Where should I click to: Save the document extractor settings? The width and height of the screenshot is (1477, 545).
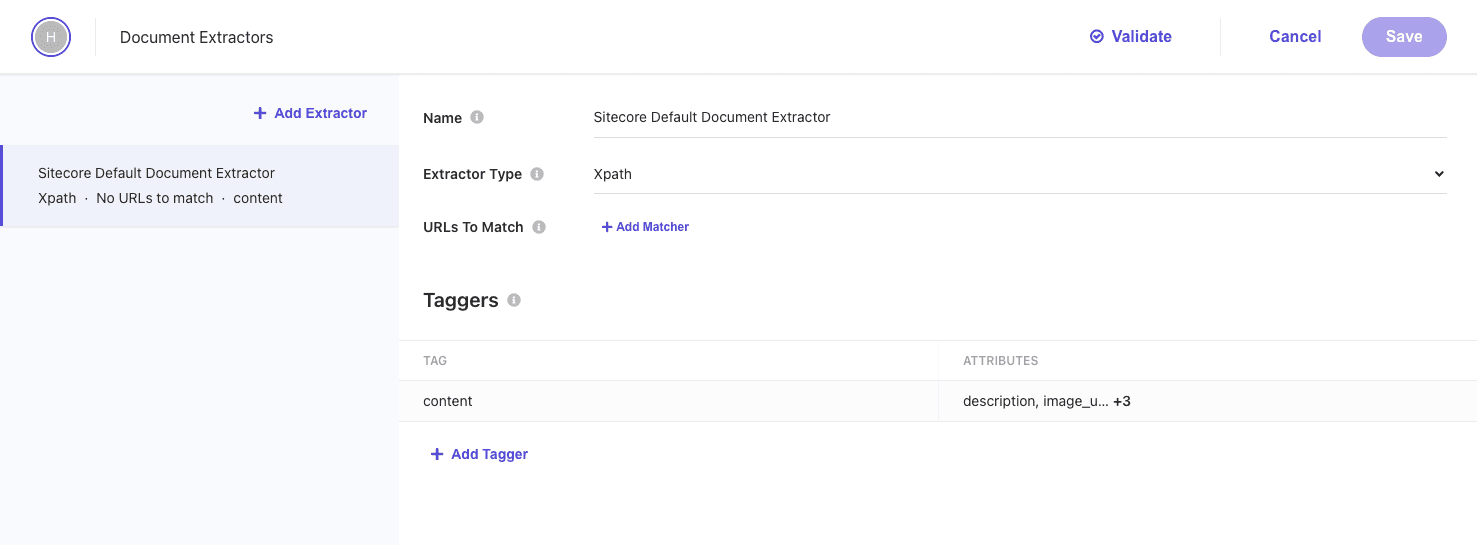[1403, 37]
